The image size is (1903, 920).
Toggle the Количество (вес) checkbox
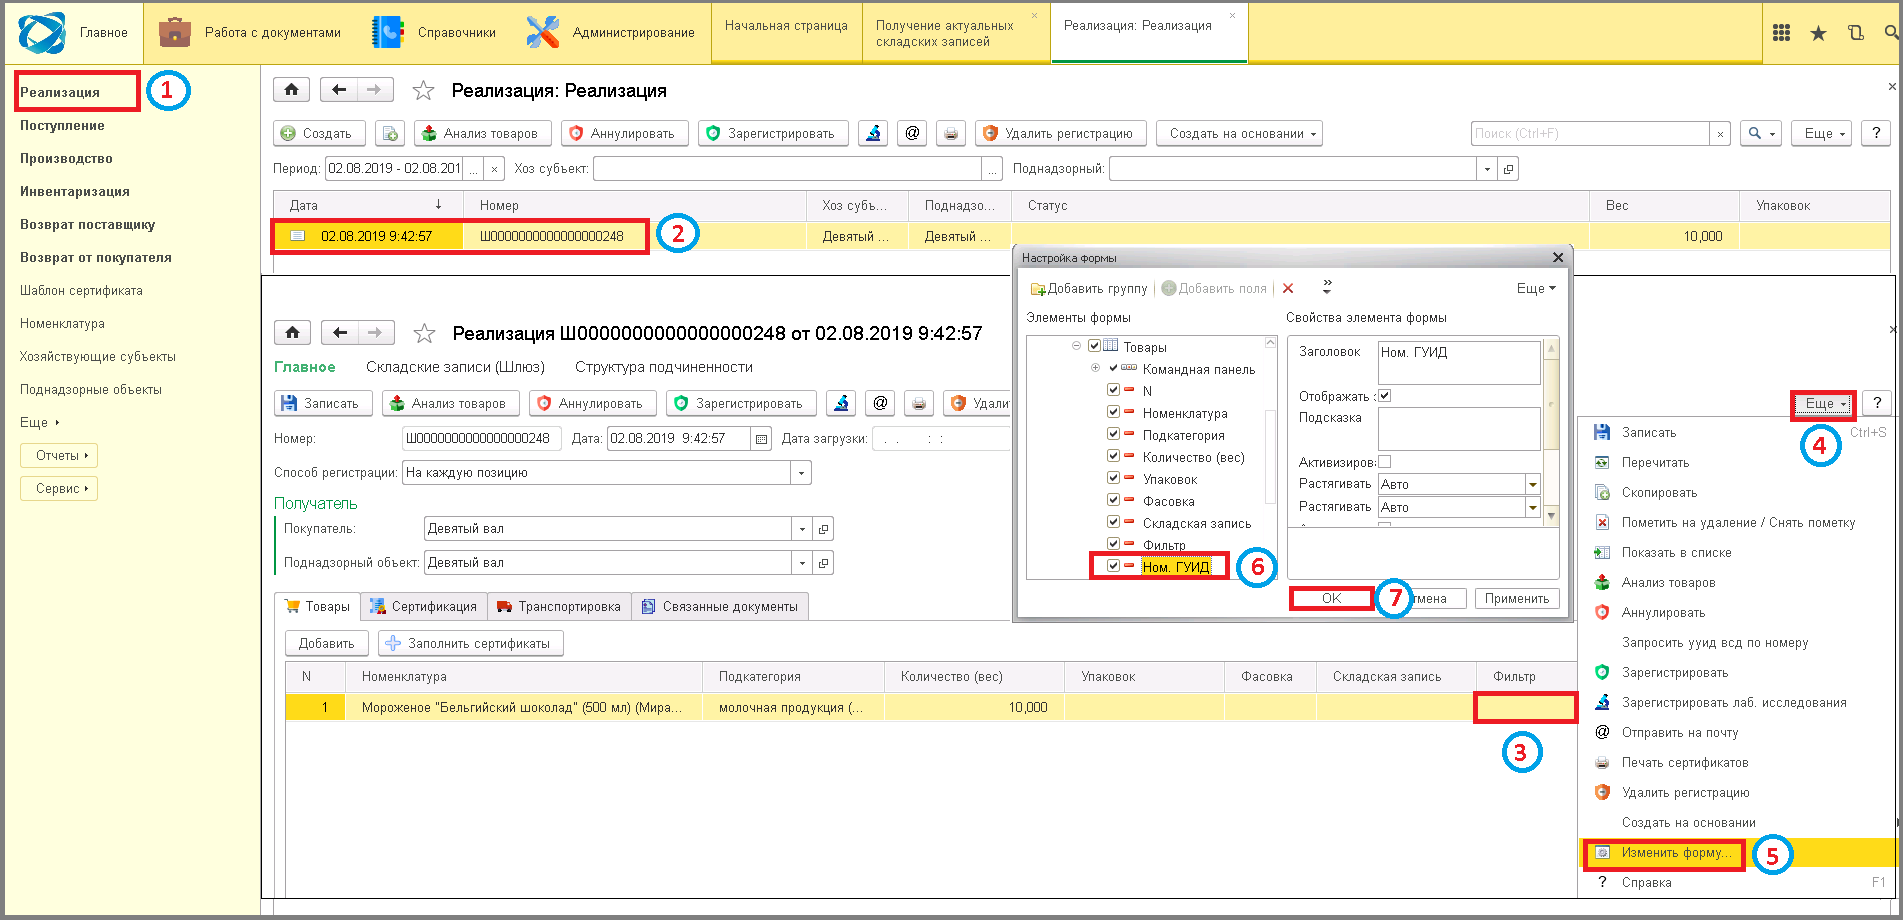coord(1113,456)
